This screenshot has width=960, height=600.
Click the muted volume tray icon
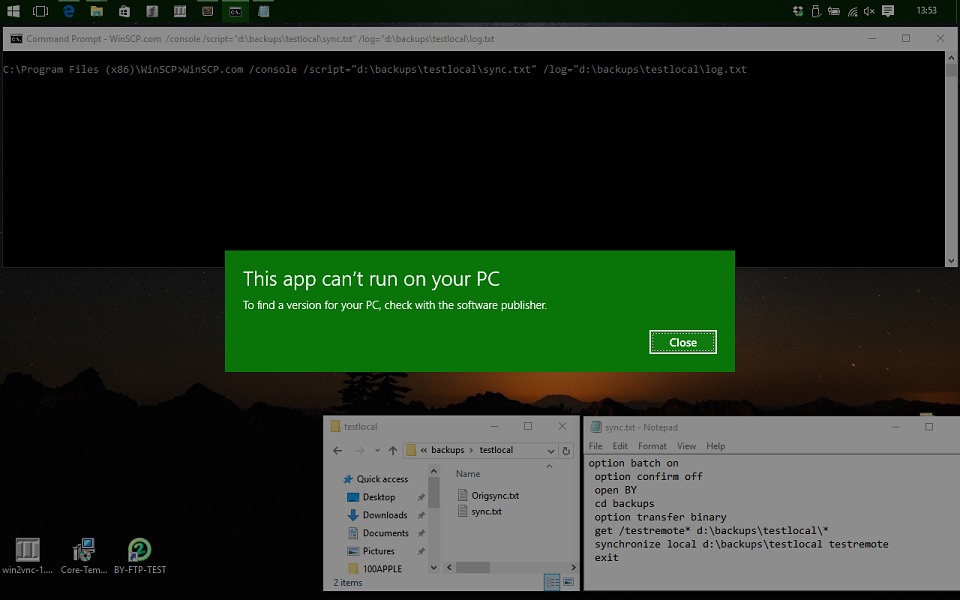click(x=868, y=11)
